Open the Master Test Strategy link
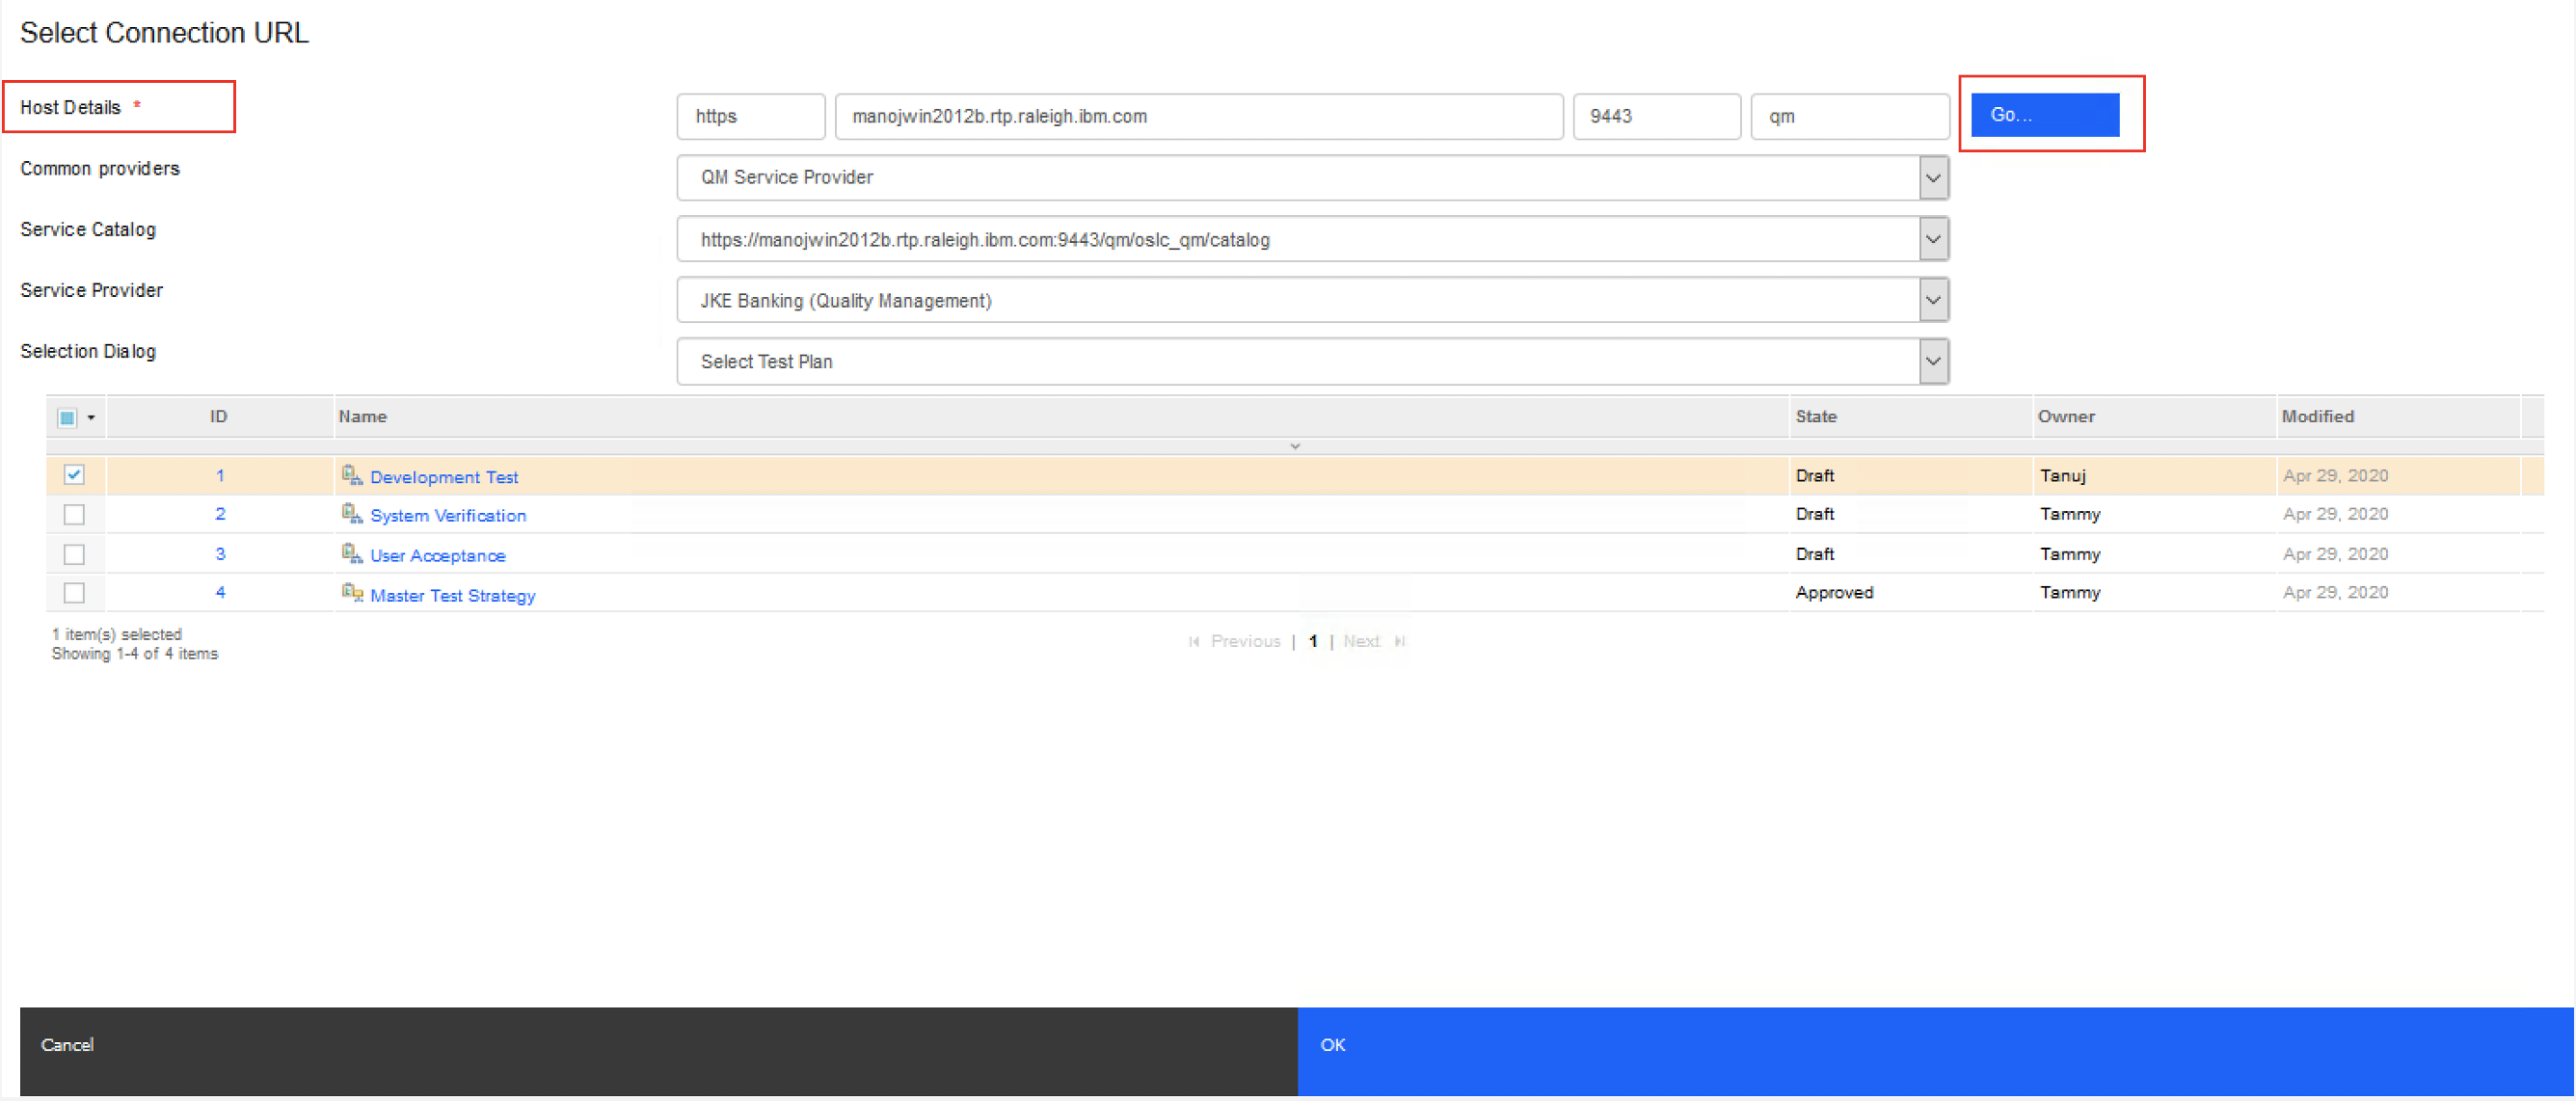The image size is (2576, 1101). click(x=453, y=595)
